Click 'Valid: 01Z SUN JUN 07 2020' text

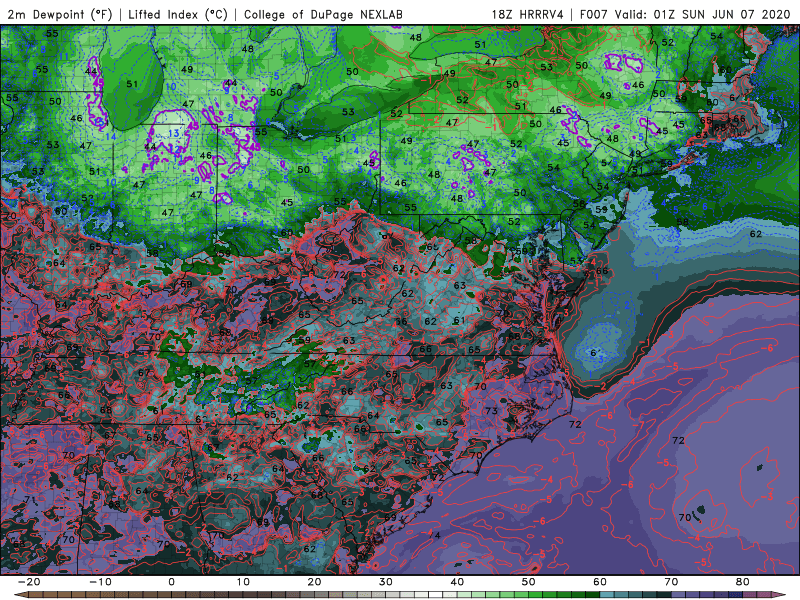coord(702,14)
